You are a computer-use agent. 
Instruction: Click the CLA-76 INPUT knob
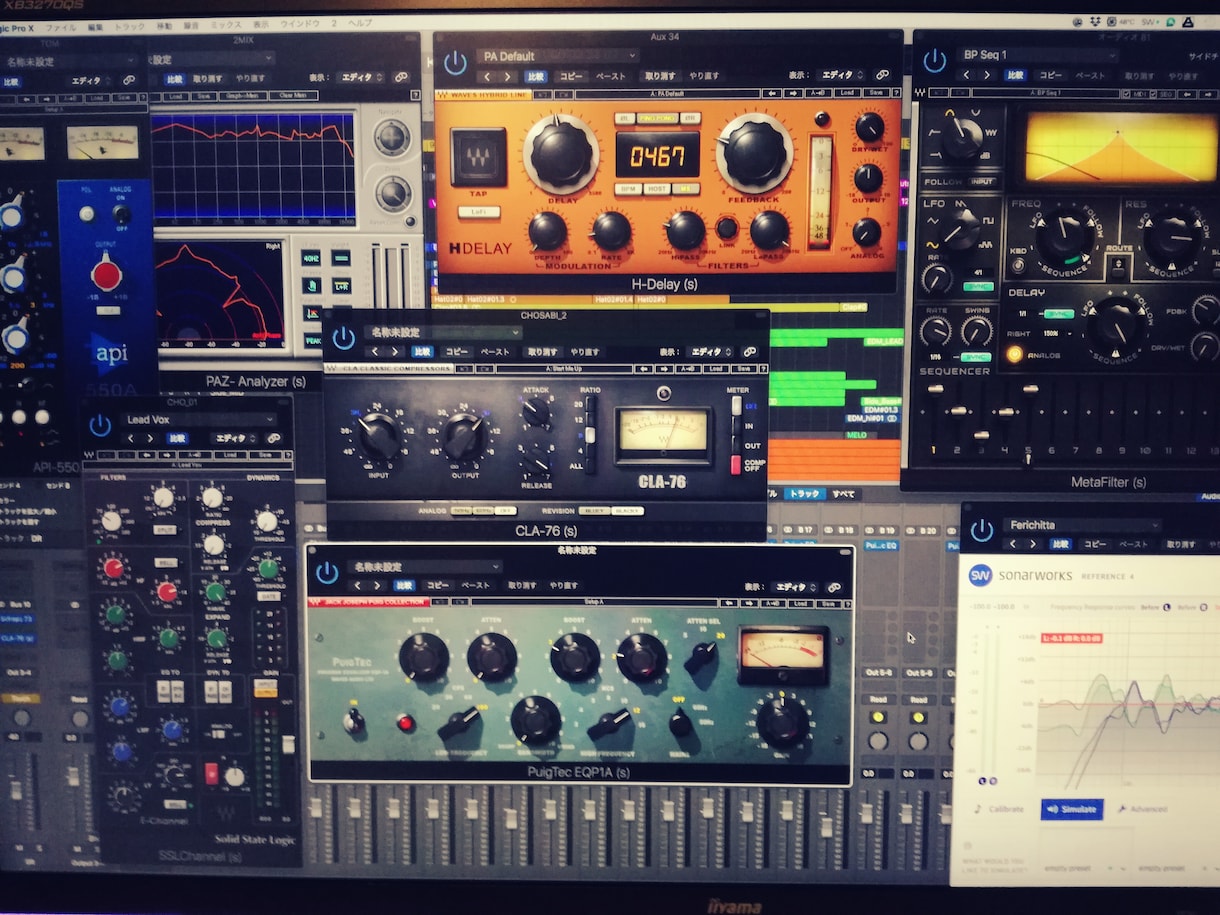[379, 437]
